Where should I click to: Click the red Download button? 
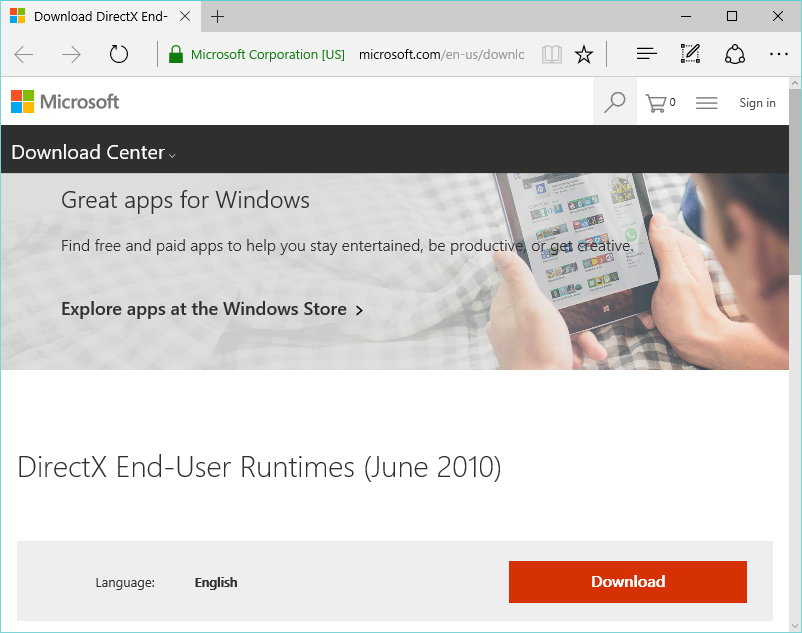(x=627, y=582)
